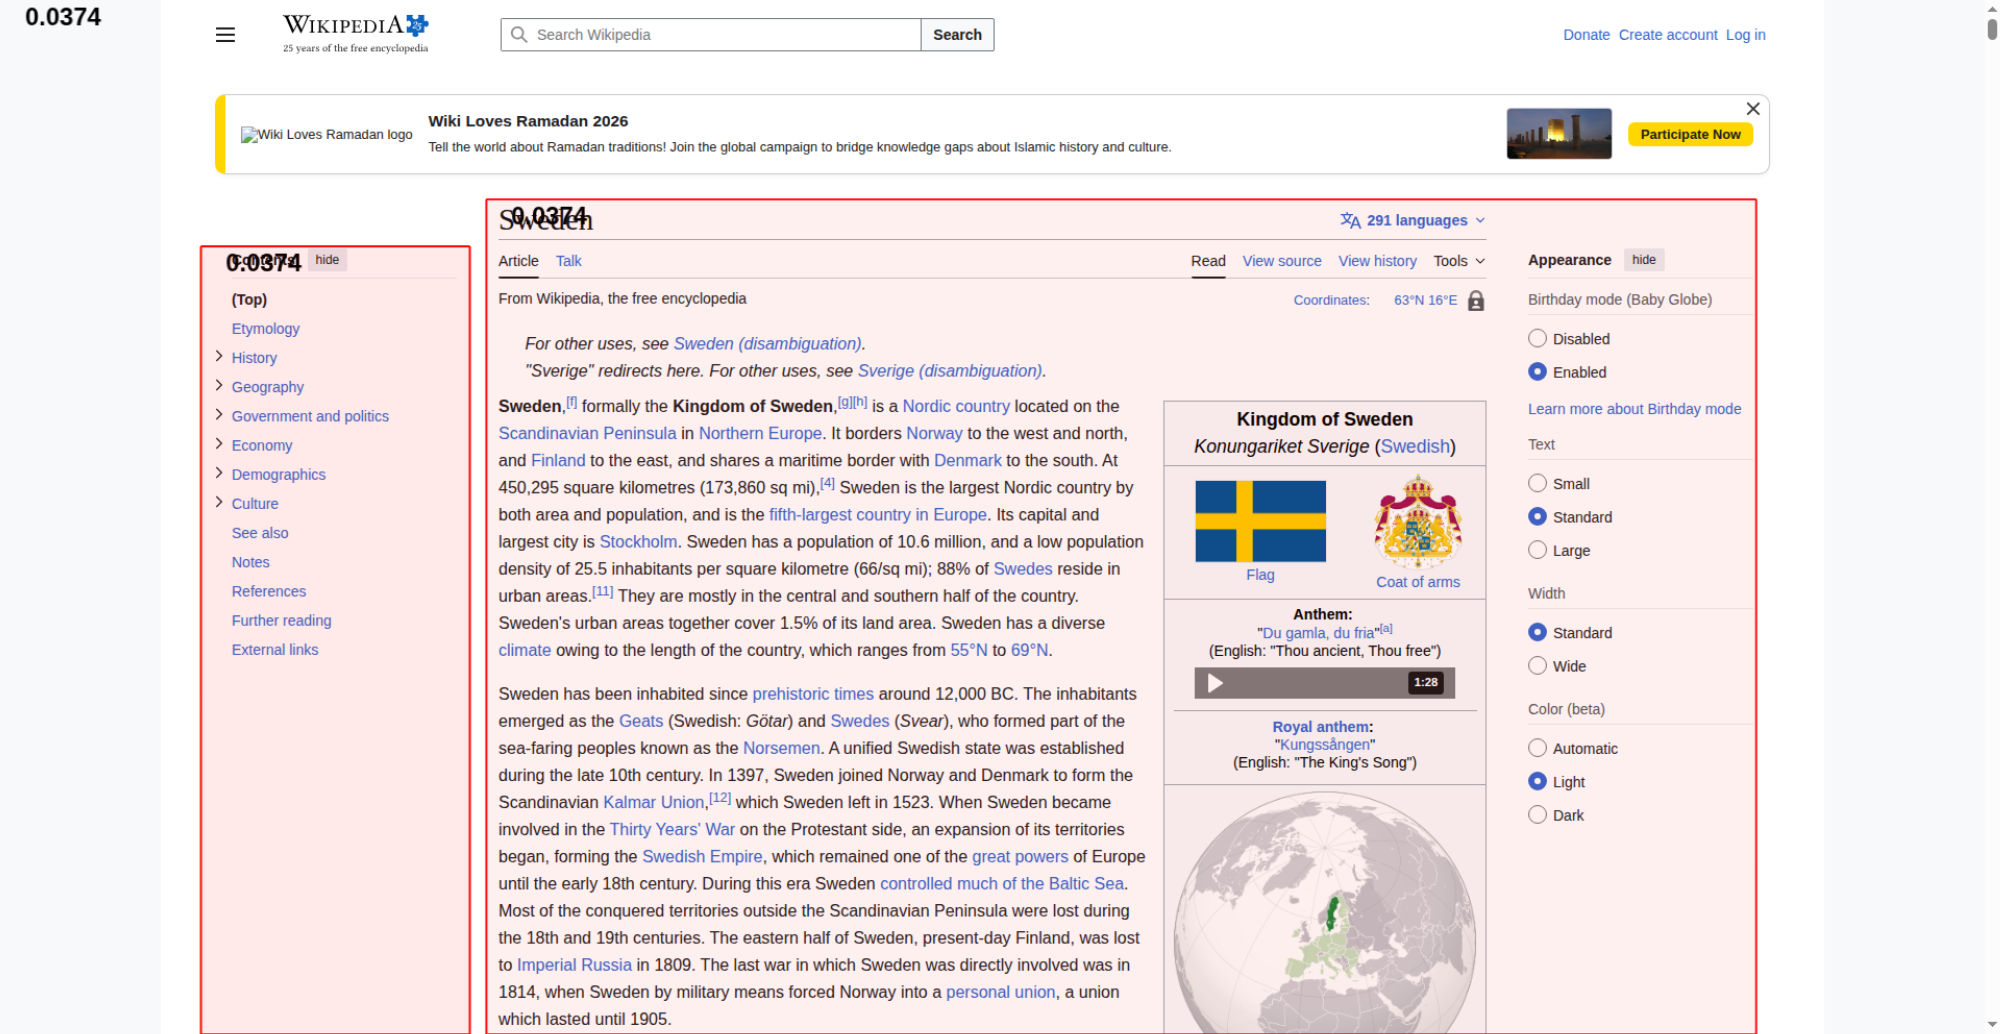Choose the Wide width option
Screen dimensions: 2000x1034
pos(1537,666)
